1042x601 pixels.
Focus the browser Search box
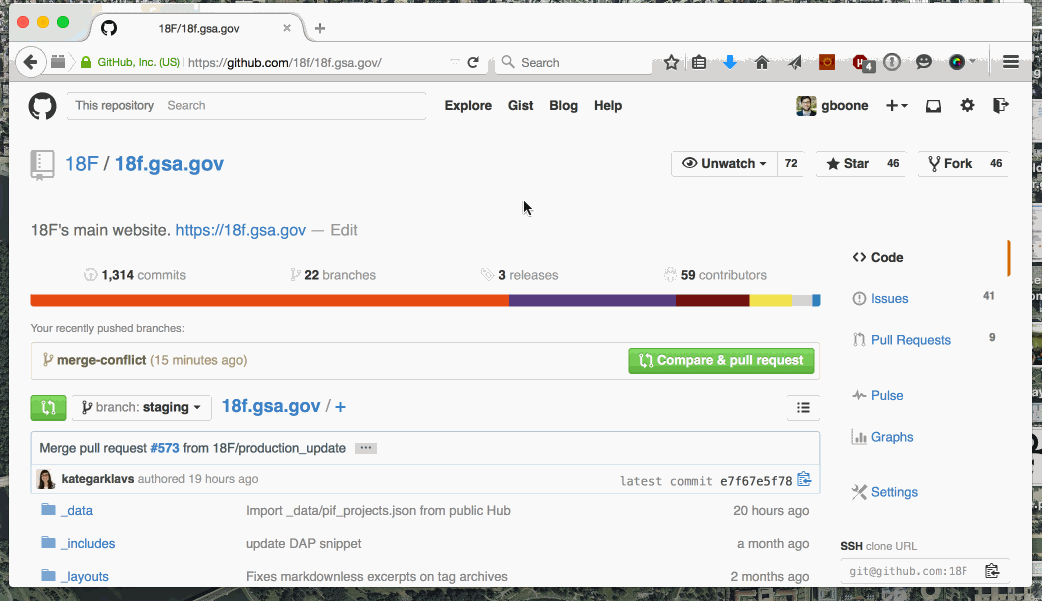(574, 62)
